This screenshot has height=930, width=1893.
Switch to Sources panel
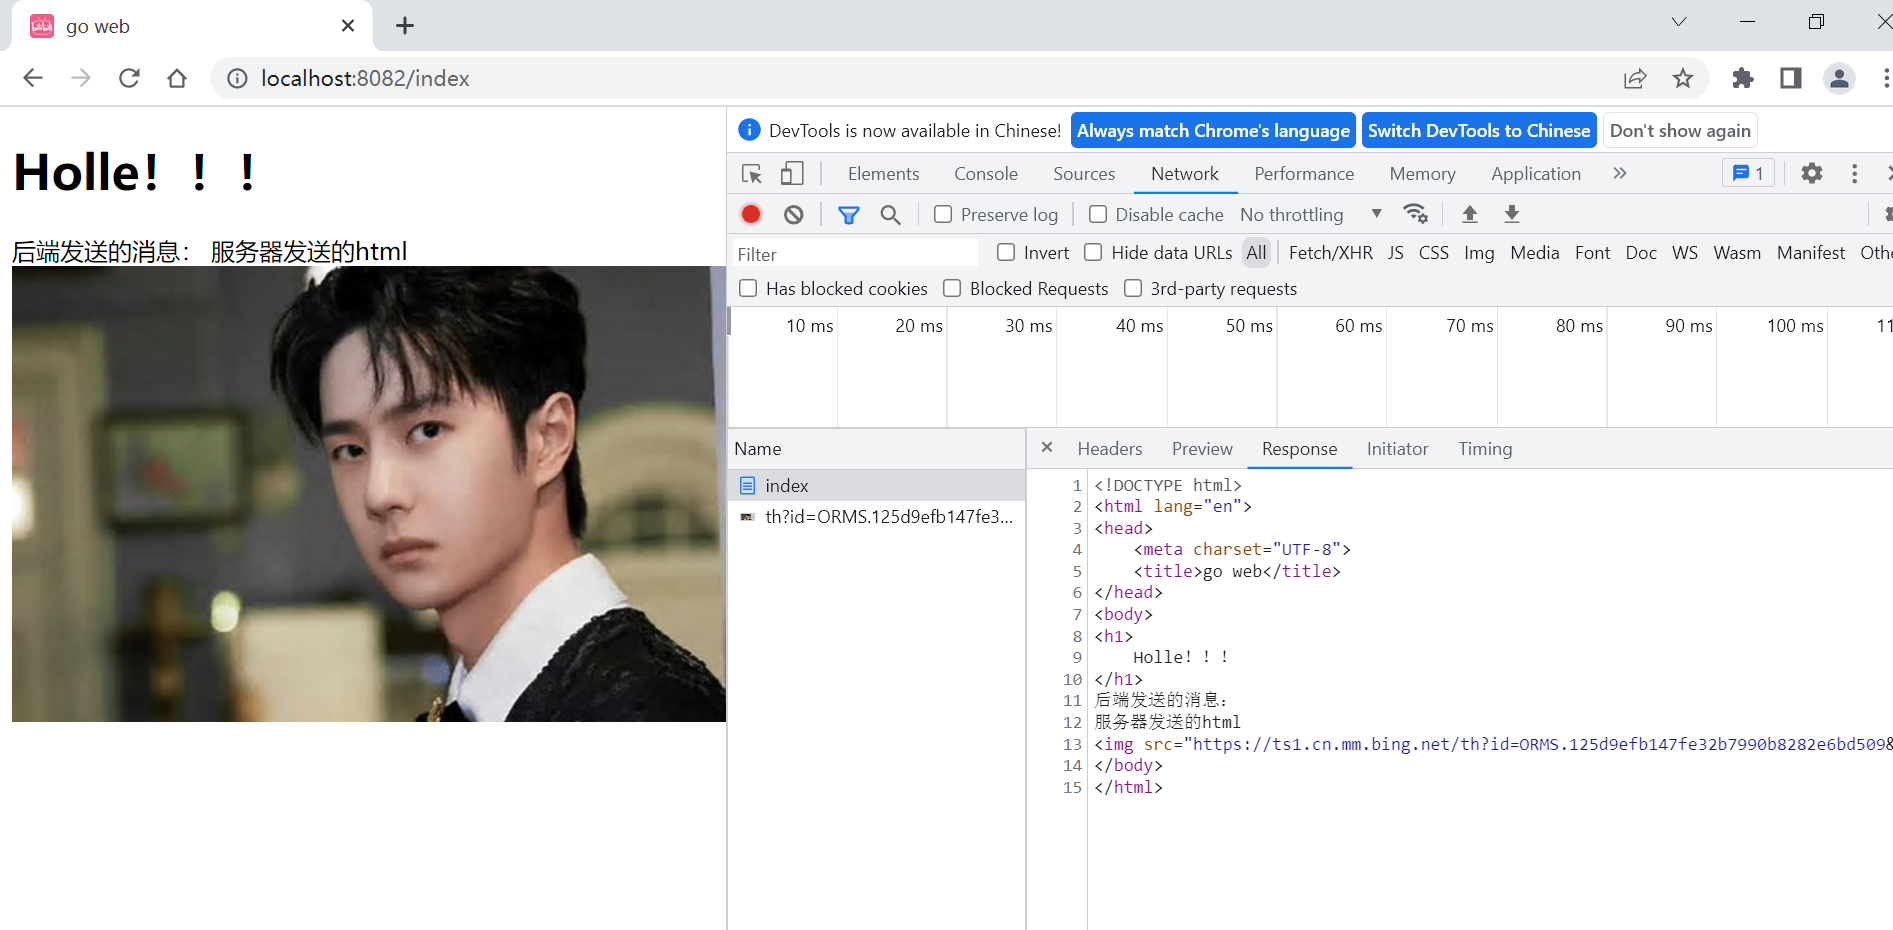(x=1084, y=174)
